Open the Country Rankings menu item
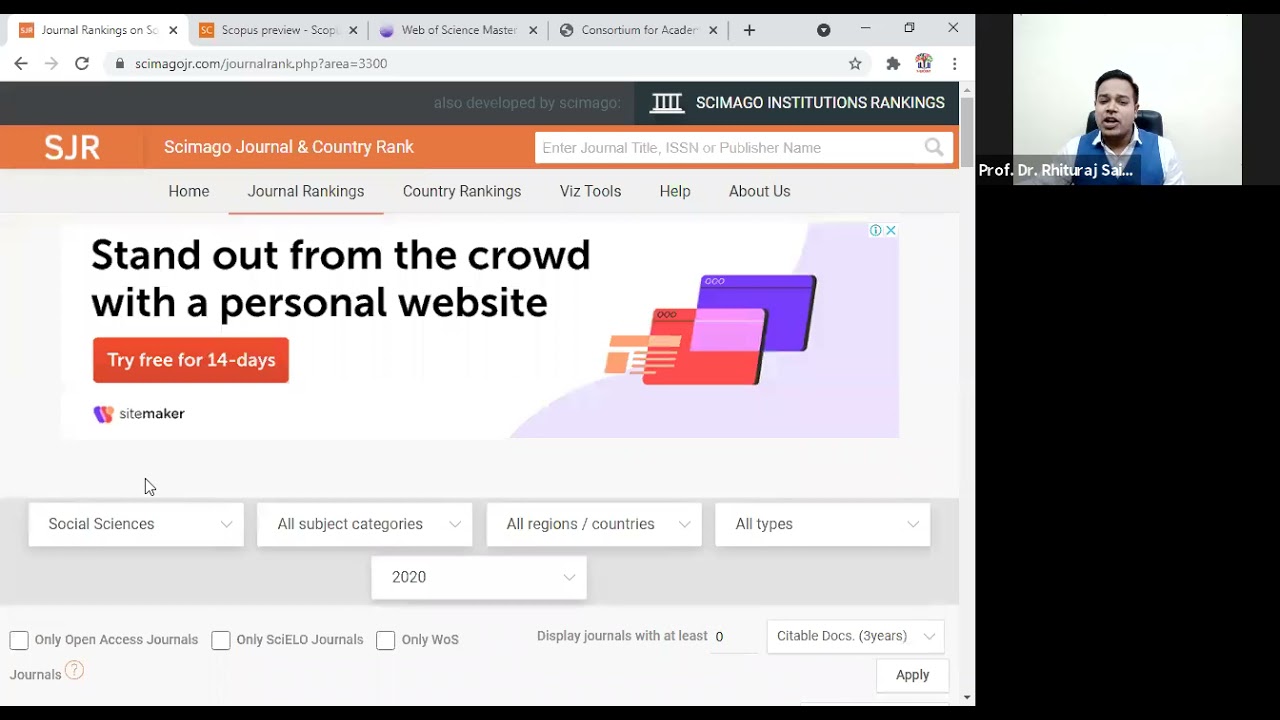This screenshot has height=720, width=1280. coord(462,191)
